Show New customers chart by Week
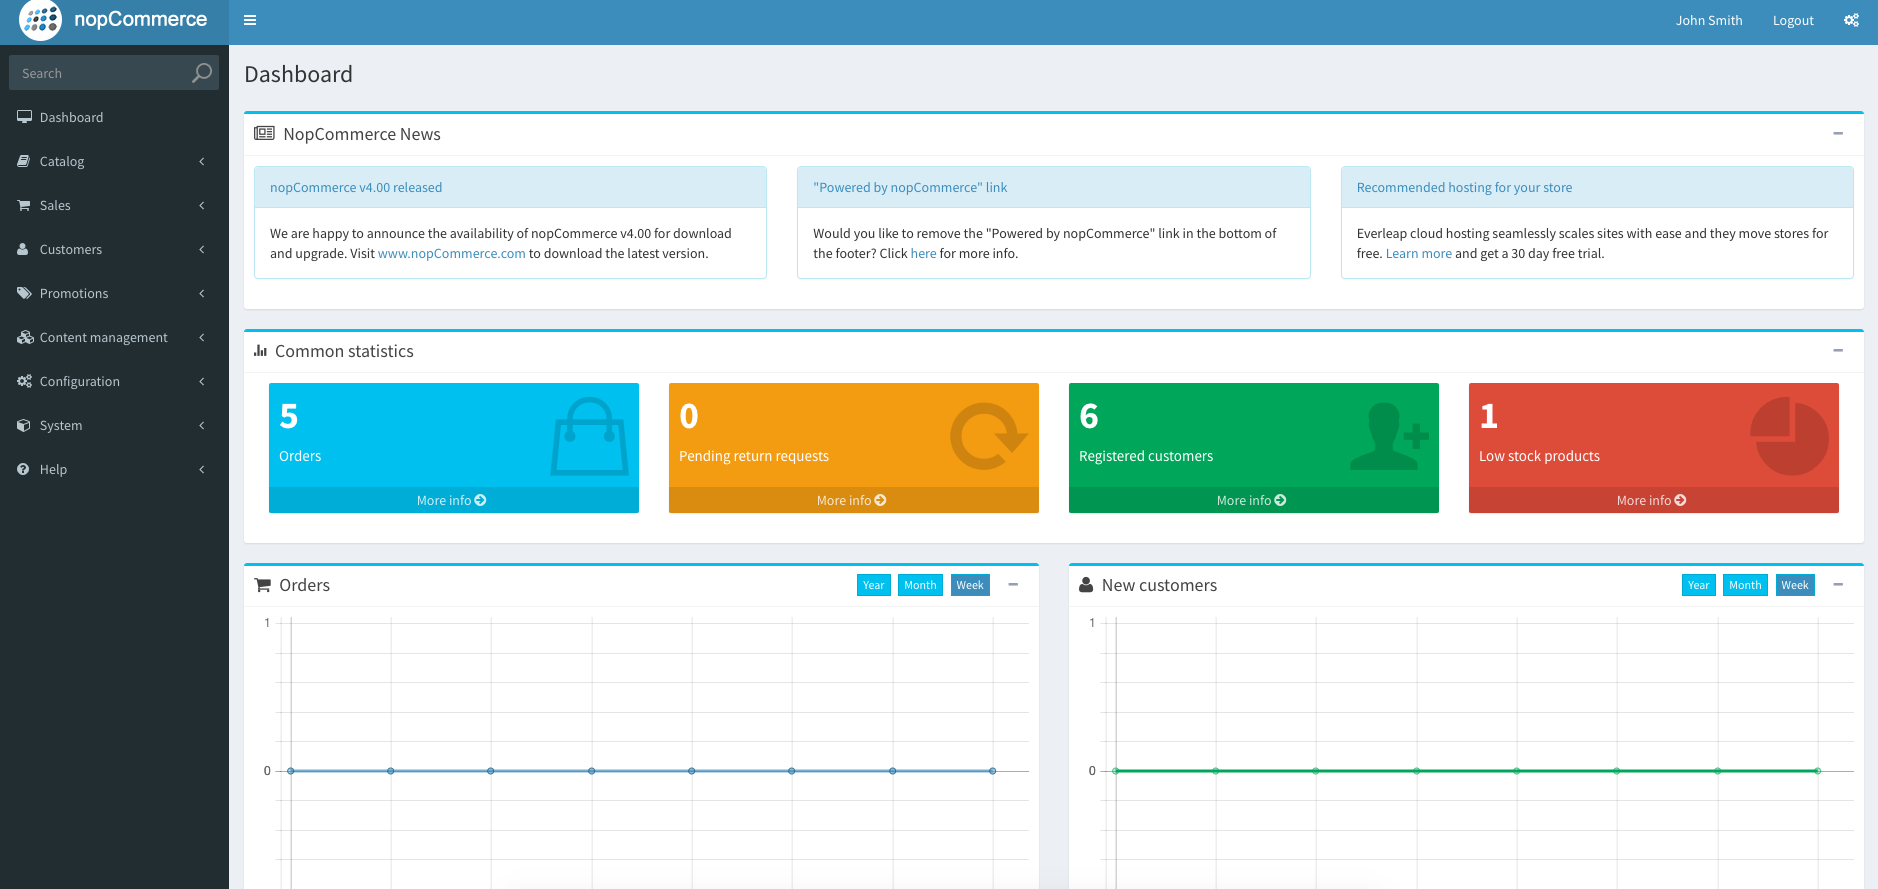Screen dimensions: 1878x889 (x=1795, y=585)
